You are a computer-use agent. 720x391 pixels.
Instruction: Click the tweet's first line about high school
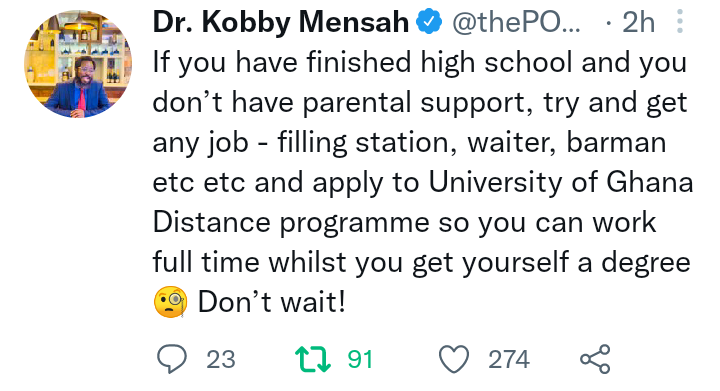click(x=420, y=62)
